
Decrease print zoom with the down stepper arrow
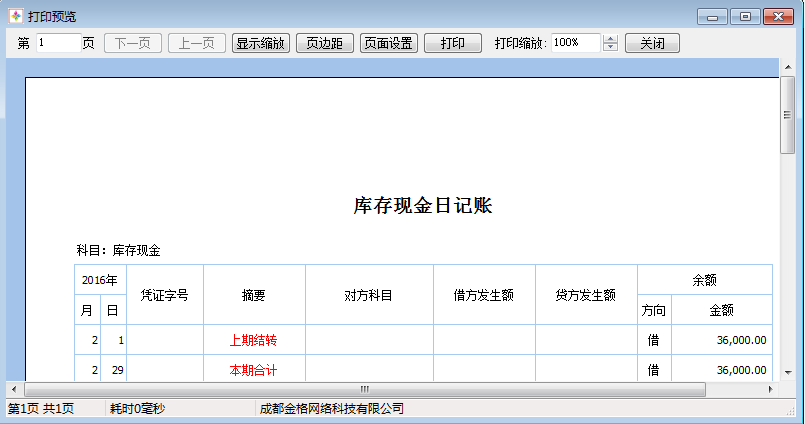pyautogui.click(x=611, y=48)
